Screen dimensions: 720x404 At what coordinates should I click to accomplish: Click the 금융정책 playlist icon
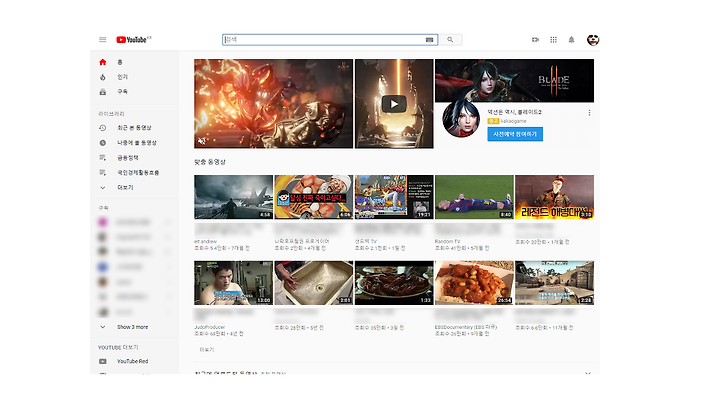[103, 158]
